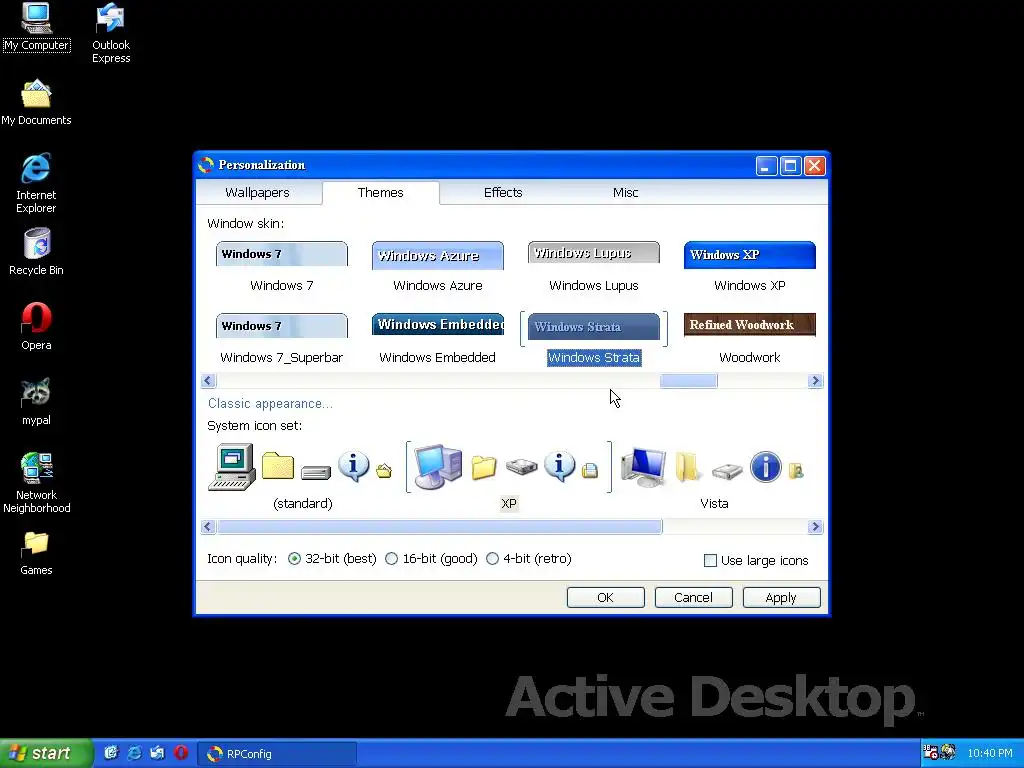Click window skin scrollbar left arrow
Viewport: 1024px width, 768px height.
(x=208, y=381)
